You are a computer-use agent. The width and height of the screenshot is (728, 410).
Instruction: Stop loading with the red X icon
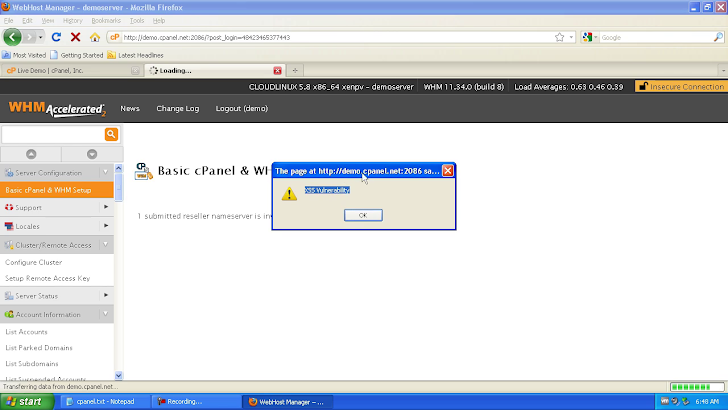[75, 37]
